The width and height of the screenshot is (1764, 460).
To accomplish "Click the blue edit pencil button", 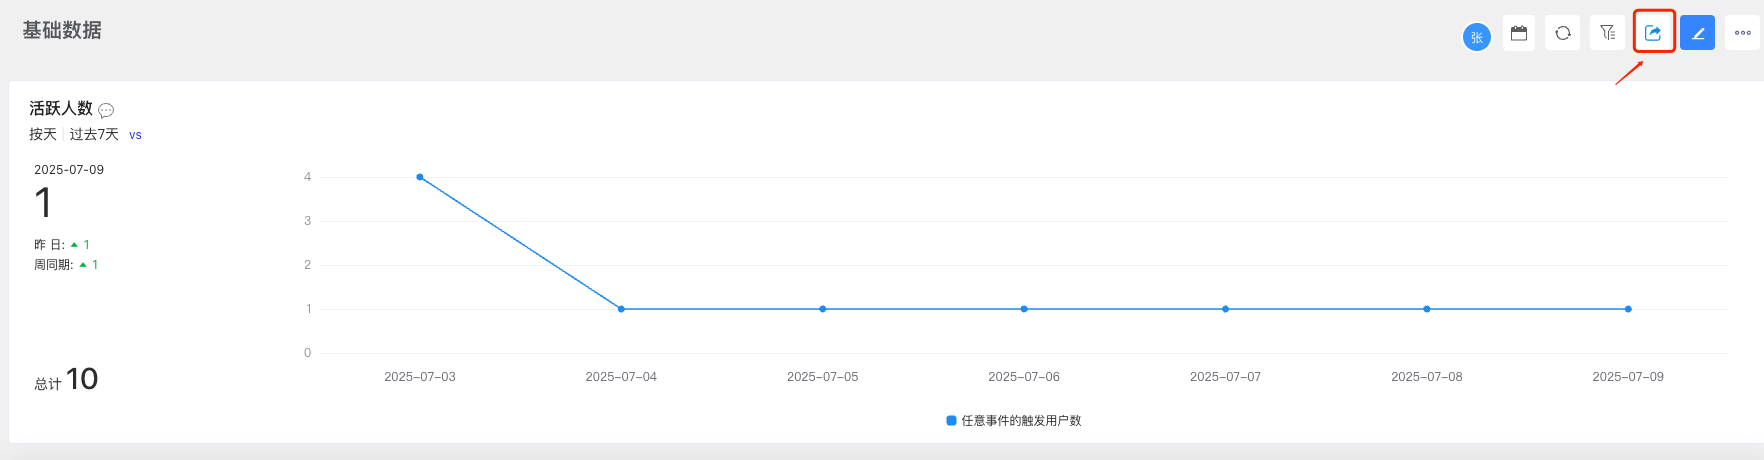I will [x=1698, y=33].
